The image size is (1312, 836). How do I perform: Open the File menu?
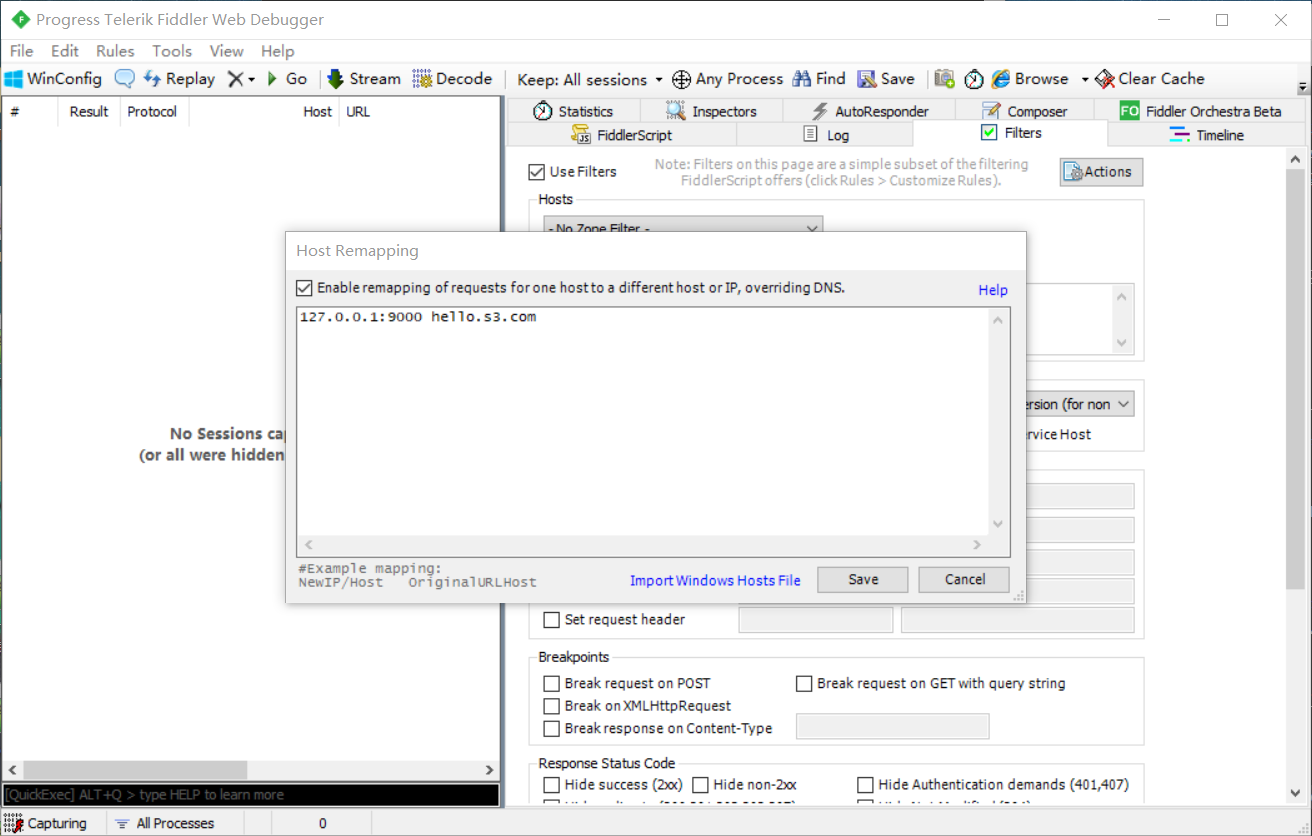tap(21, 51)
